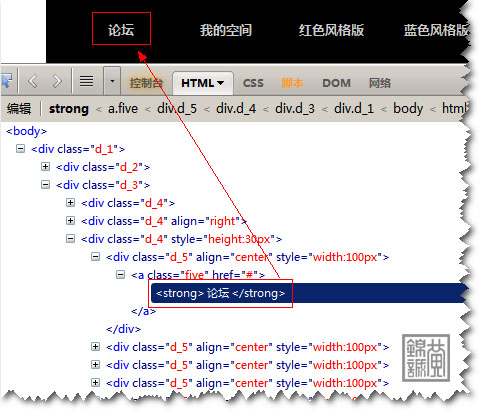Go forward with the right arrow icon

57,81
